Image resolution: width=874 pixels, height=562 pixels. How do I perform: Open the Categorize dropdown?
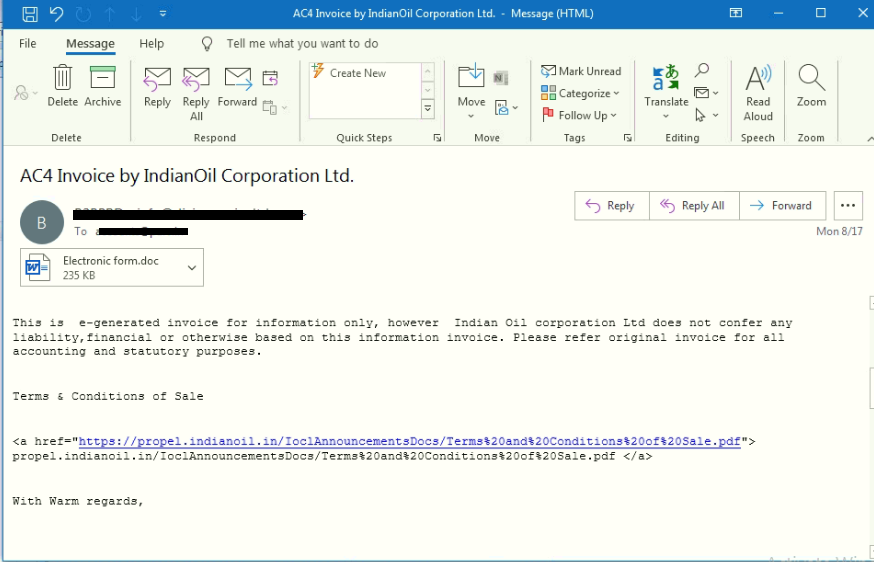pyautogui.click(x=581, y=93)
